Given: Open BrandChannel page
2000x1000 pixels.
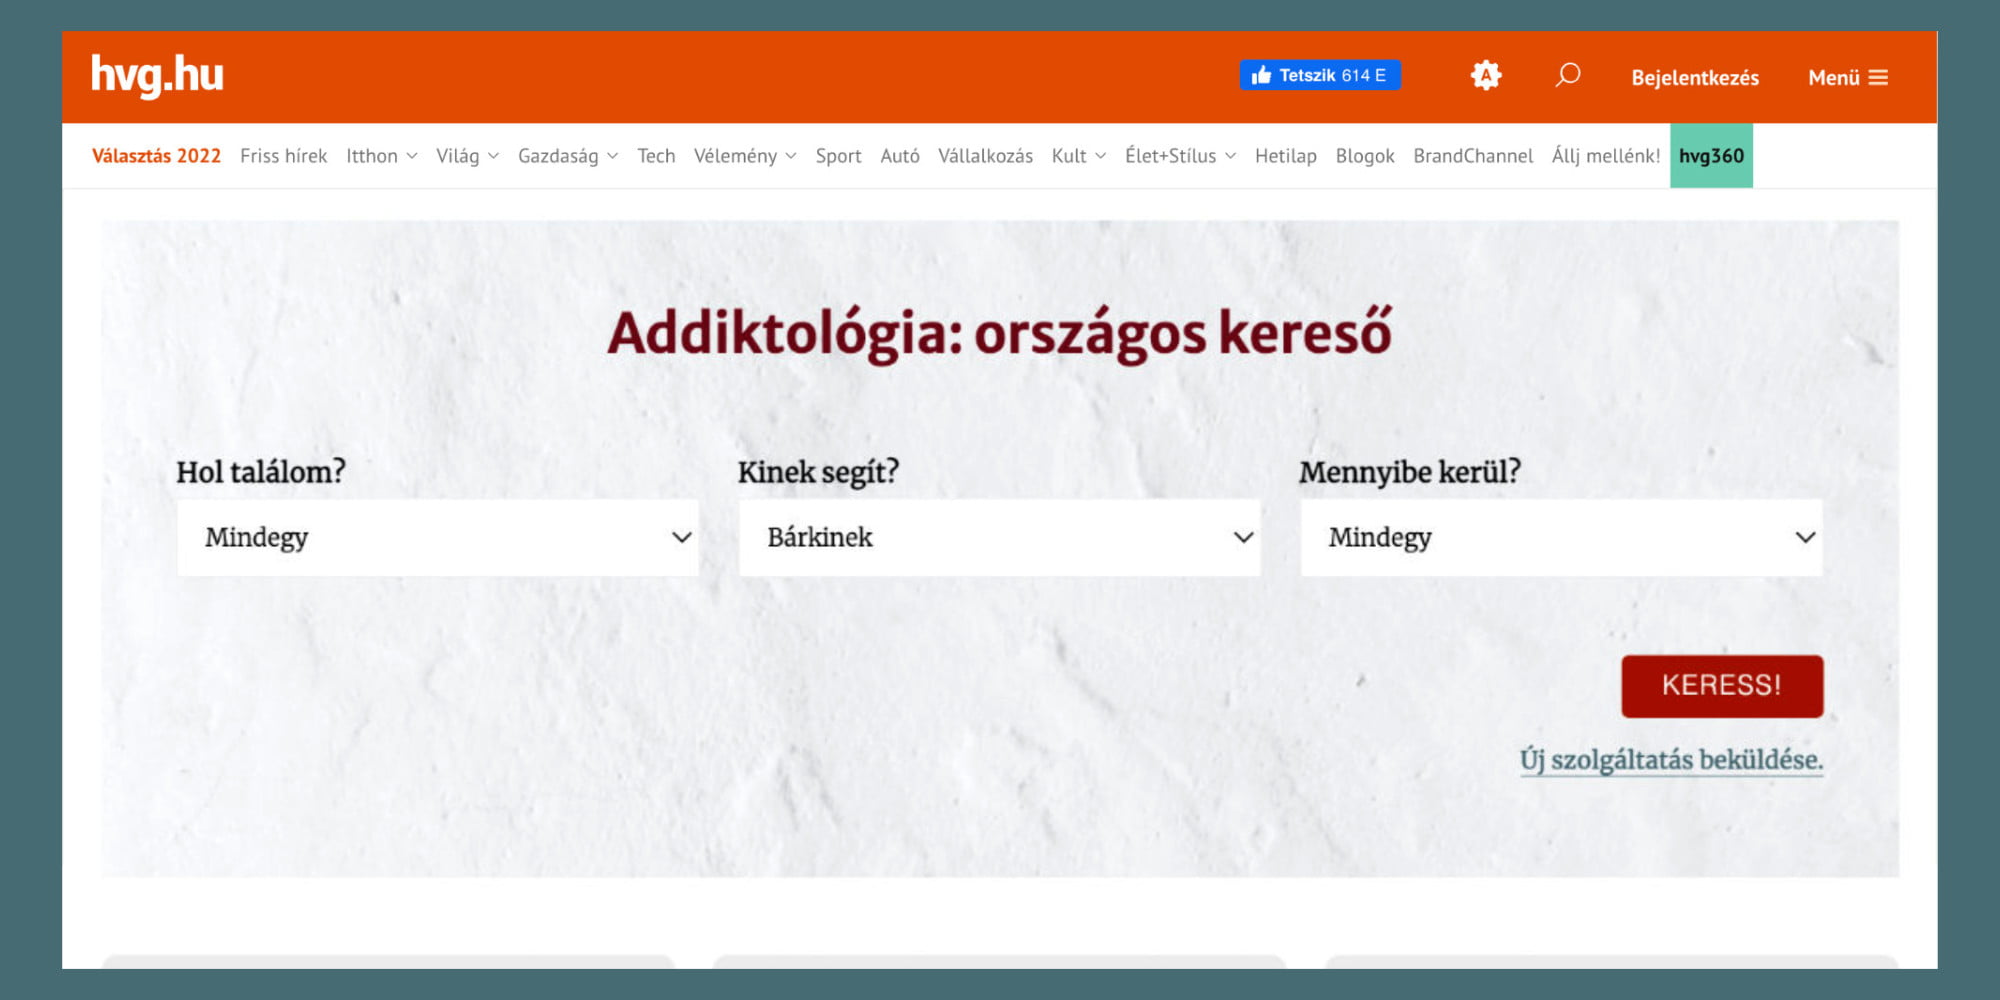Looking at the screenshot, I should [x=1473, y=156].
